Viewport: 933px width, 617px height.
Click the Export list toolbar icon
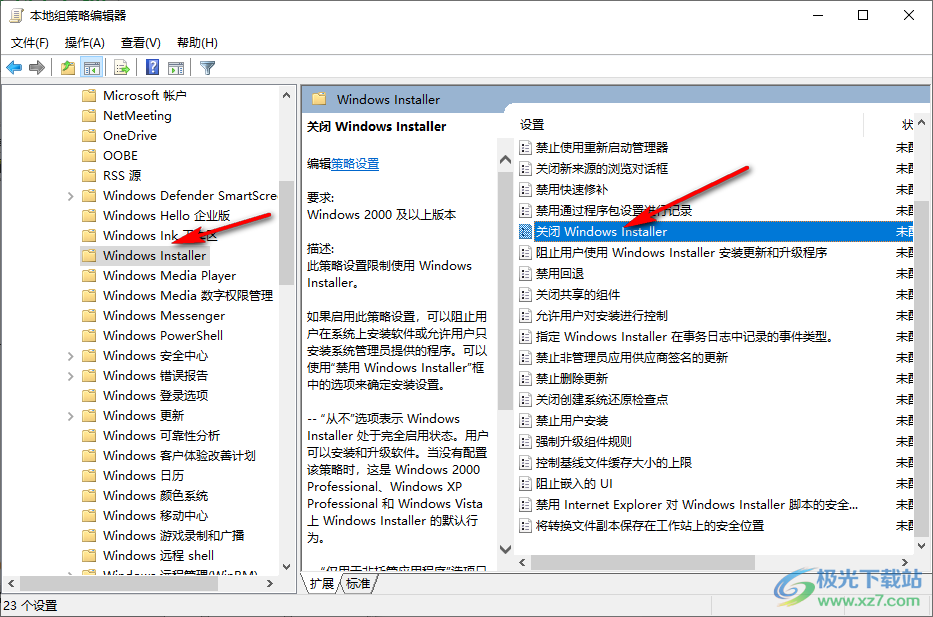pyautogui.click(x=121, y=68)
